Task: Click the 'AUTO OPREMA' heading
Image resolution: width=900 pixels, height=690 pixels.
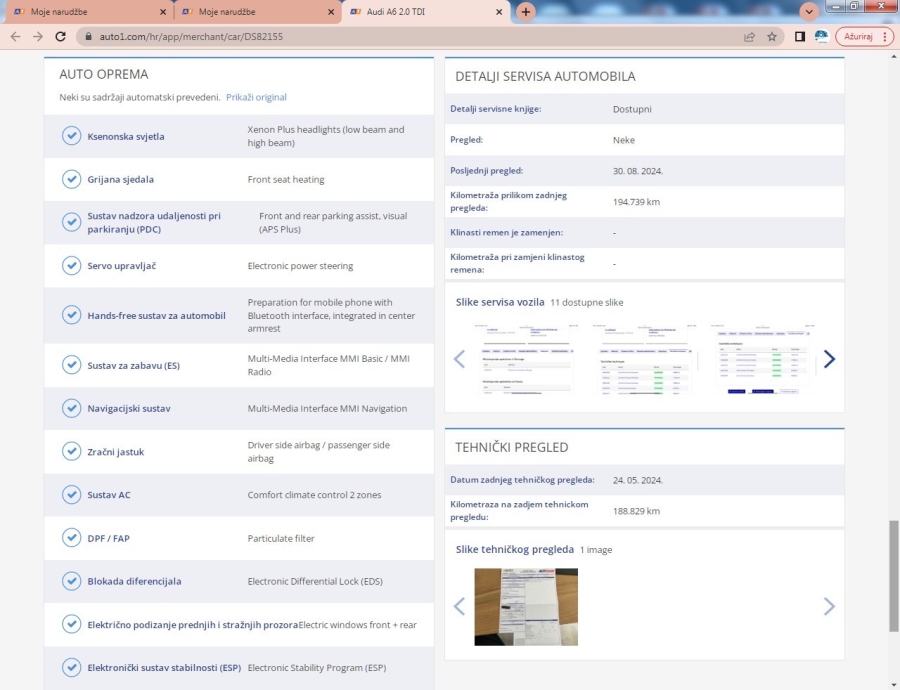Action: [x=103, y=74]
